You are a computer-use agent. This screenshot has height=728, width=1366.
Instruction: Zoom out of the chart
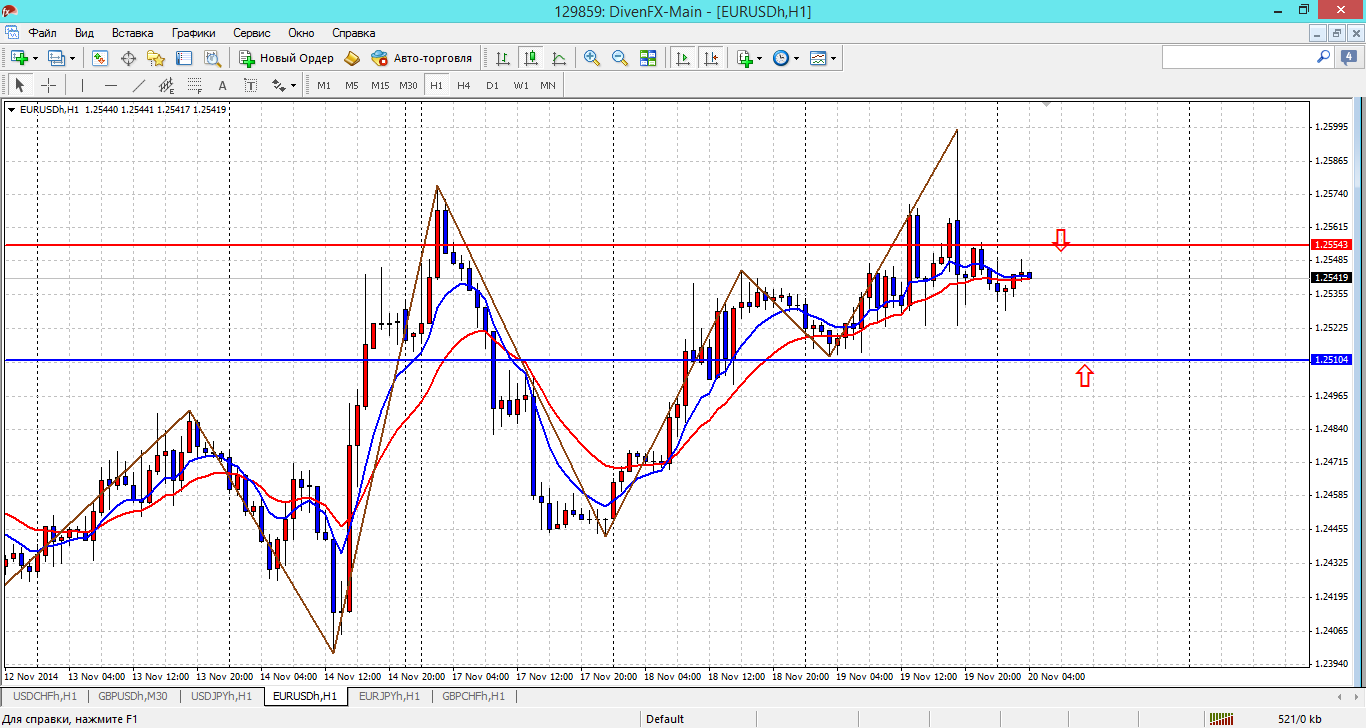(x=620, y=58)
